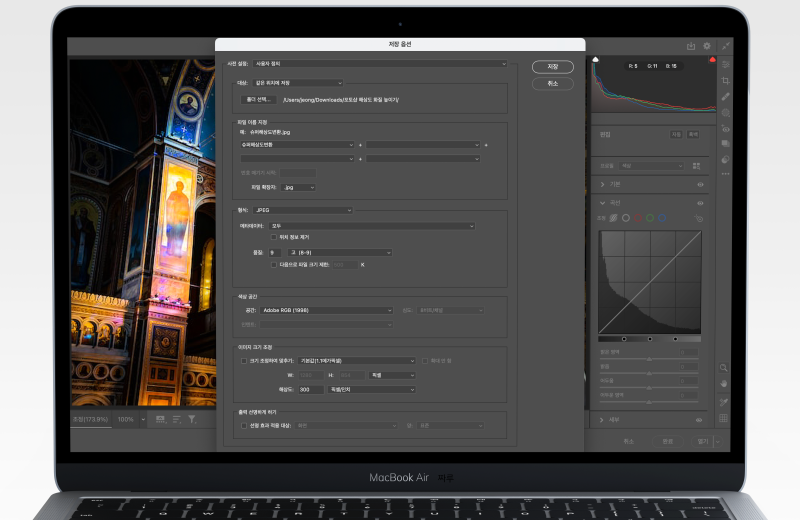Select the Edit sliders tool icon
This screenshot has width=800, height=520.
point(726,64)
